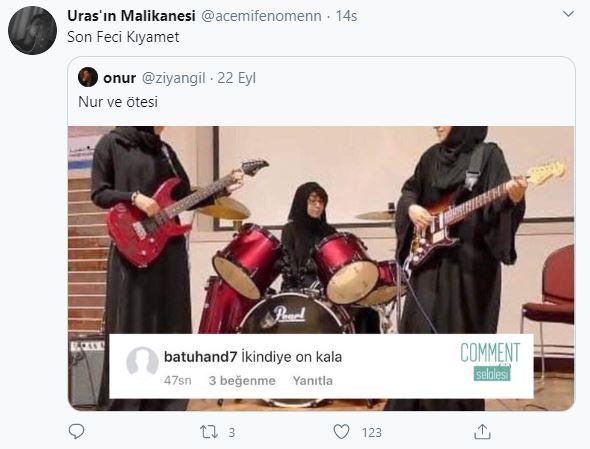Retweet using the retweet arrows icon

pos(209,432)
